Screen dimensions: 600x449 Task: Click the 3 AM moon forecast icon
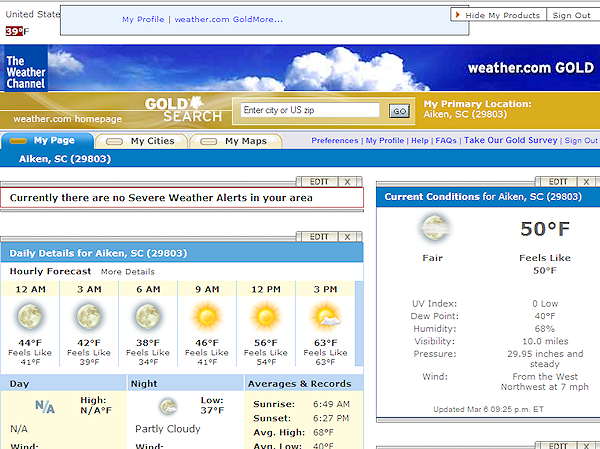(89, 317)
